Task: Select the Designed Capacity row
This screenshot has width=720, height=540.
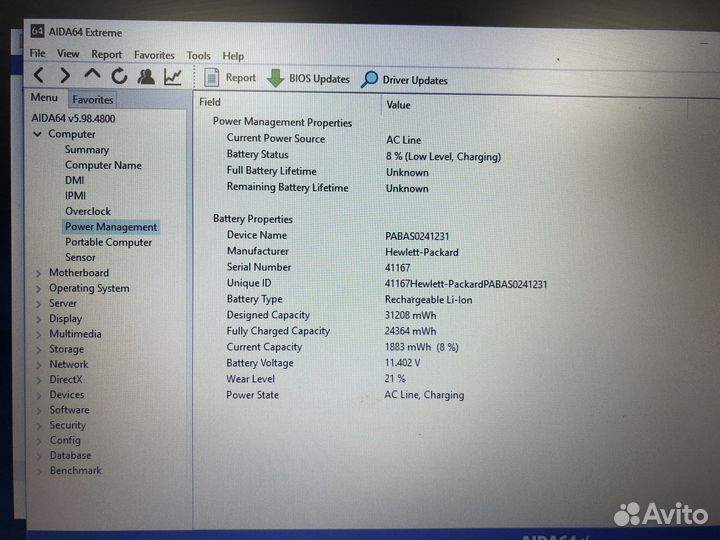Action: pos(331,315)
